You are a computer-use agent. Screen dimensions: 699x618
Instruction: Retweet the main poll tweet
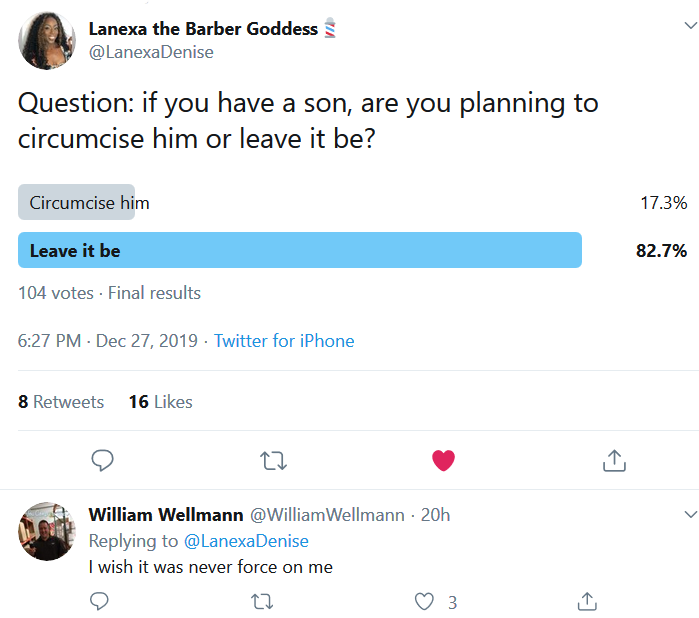click(272, 460)
